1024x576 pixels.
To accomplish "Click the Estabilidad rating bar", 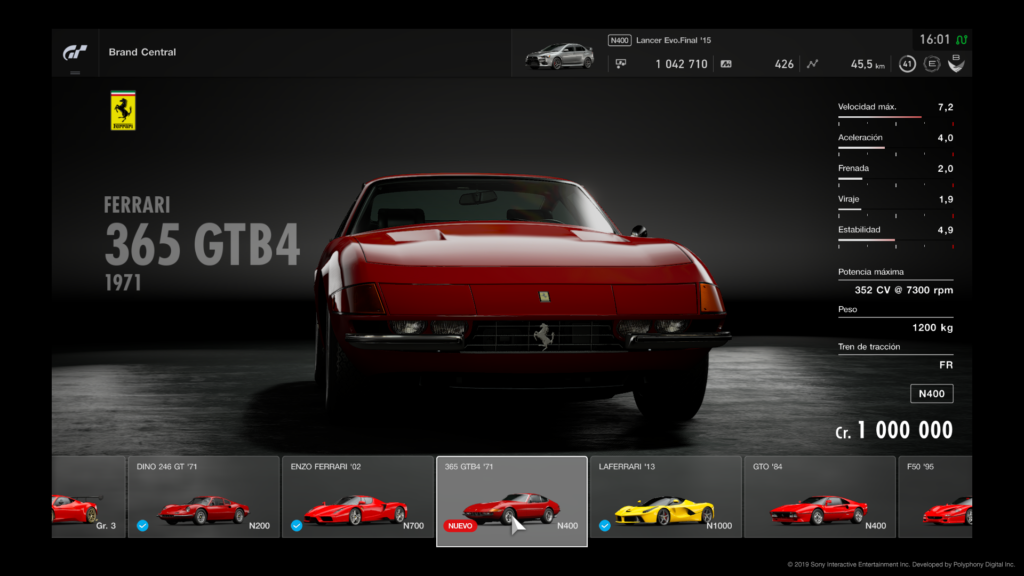I will click(895, 241).
